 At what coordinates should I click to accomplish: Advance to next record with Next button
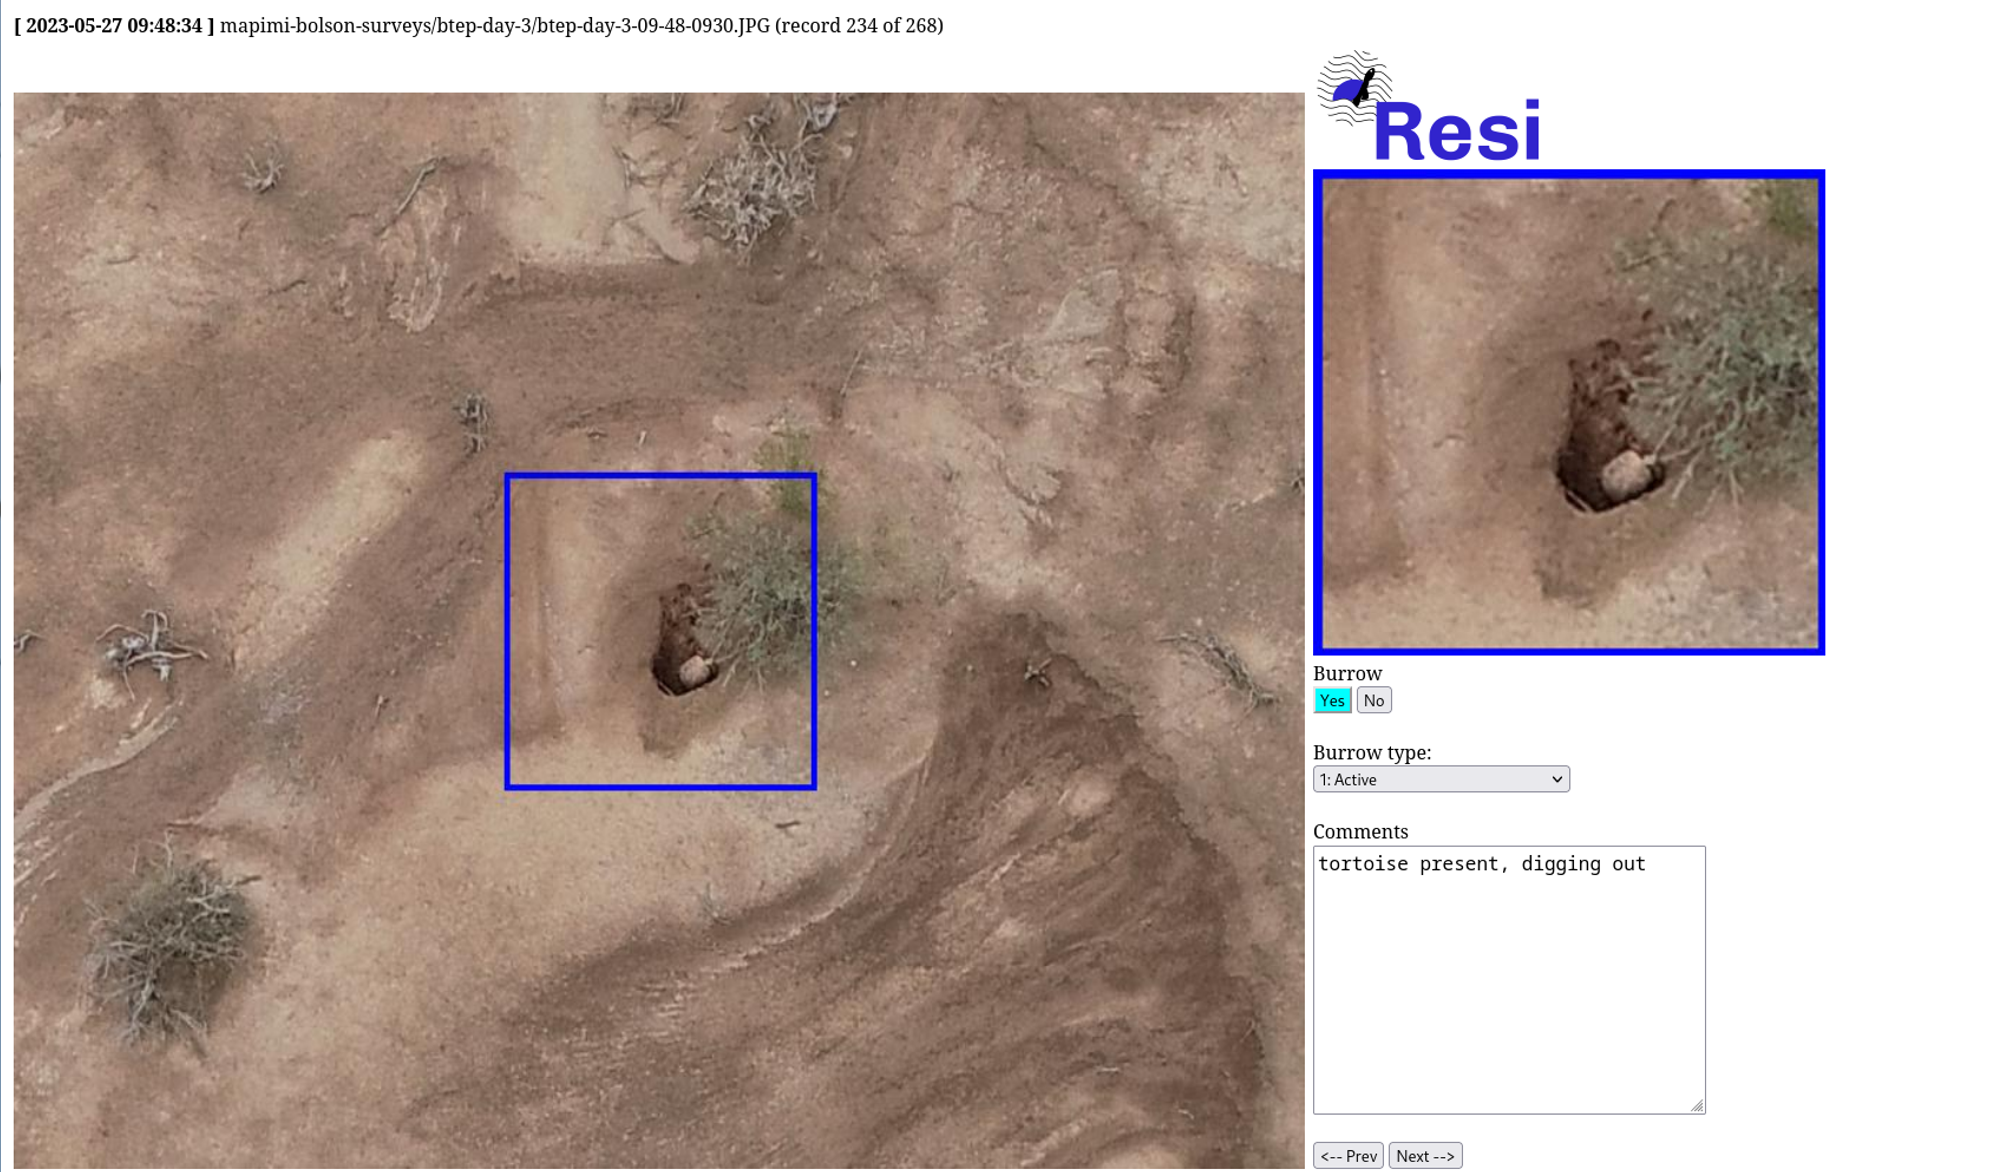pyautogui.click(x=1424, y=1156)
